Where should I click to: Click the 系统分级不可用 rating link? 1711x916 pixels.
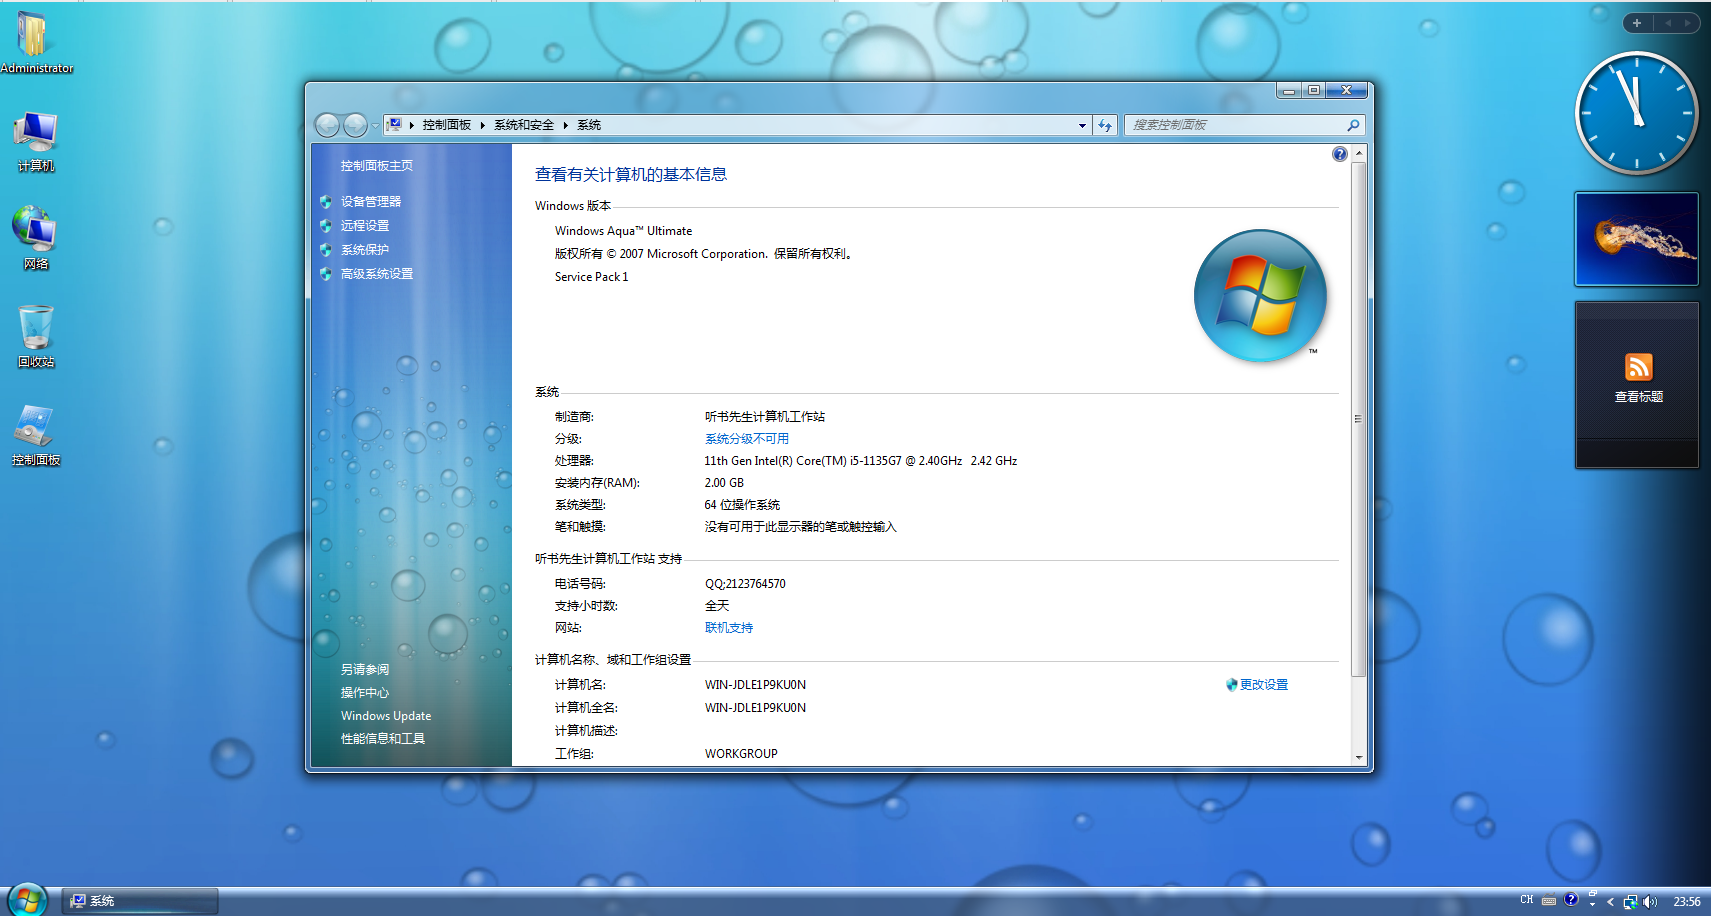(x=746, y=439)
